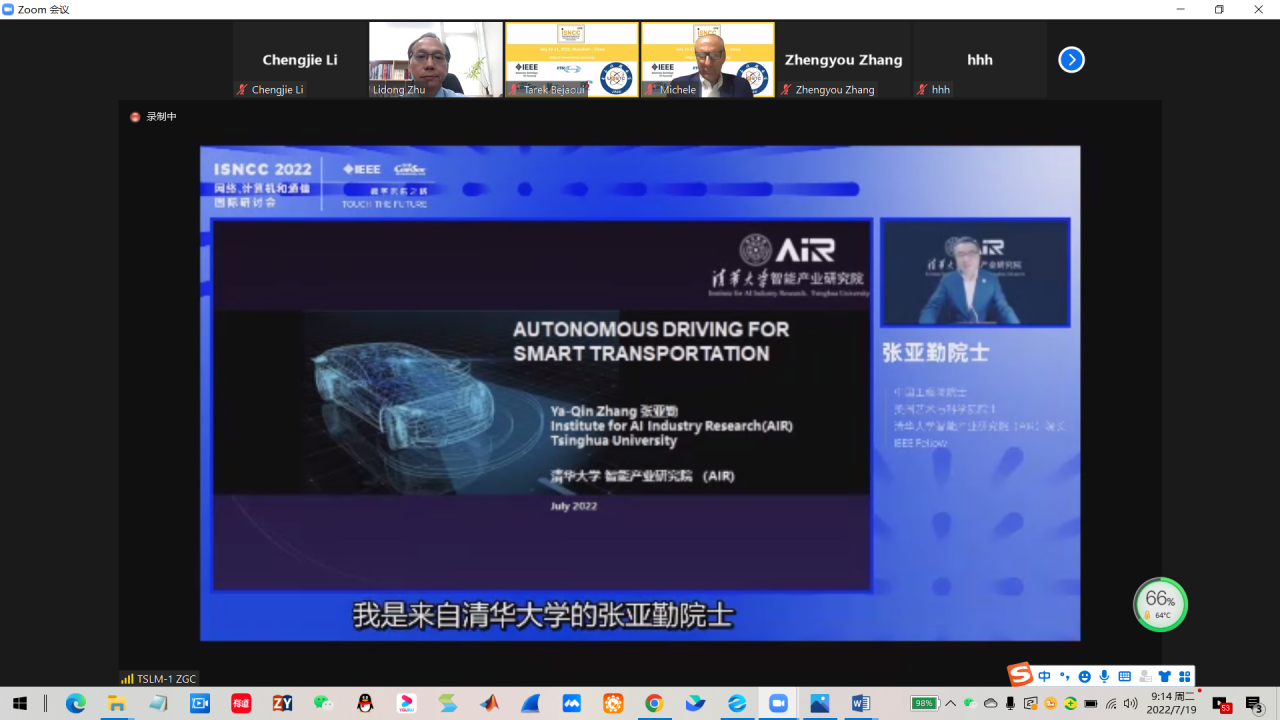Open the system volume control

(x=1130, y=703)
